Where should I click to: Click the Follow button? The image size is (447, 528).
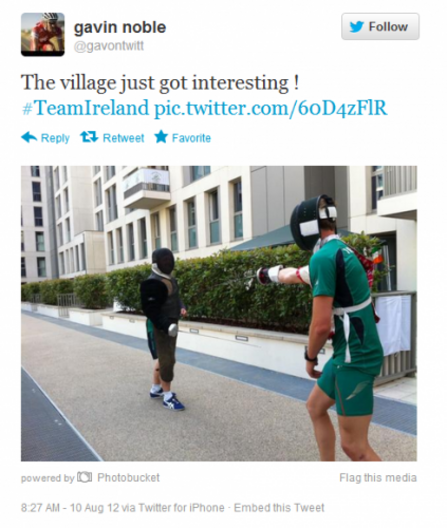tap(380, 27)
